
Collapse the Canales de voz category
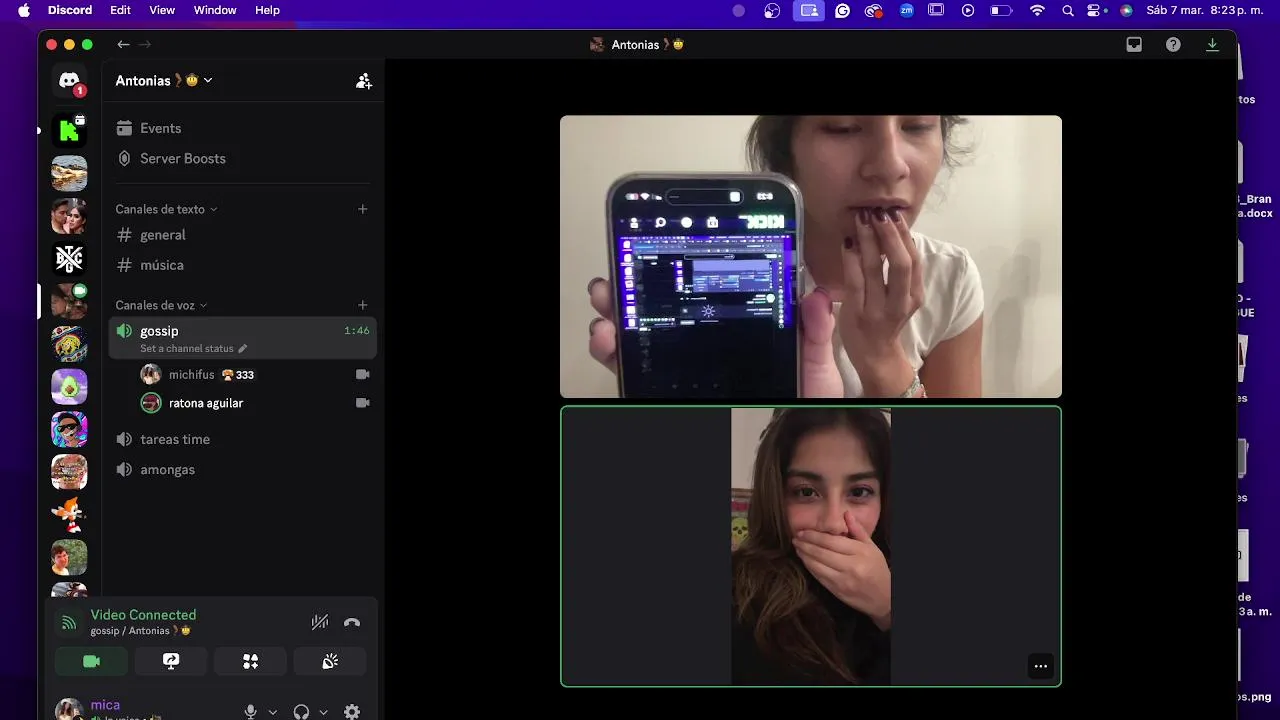[x=161, y=305]
